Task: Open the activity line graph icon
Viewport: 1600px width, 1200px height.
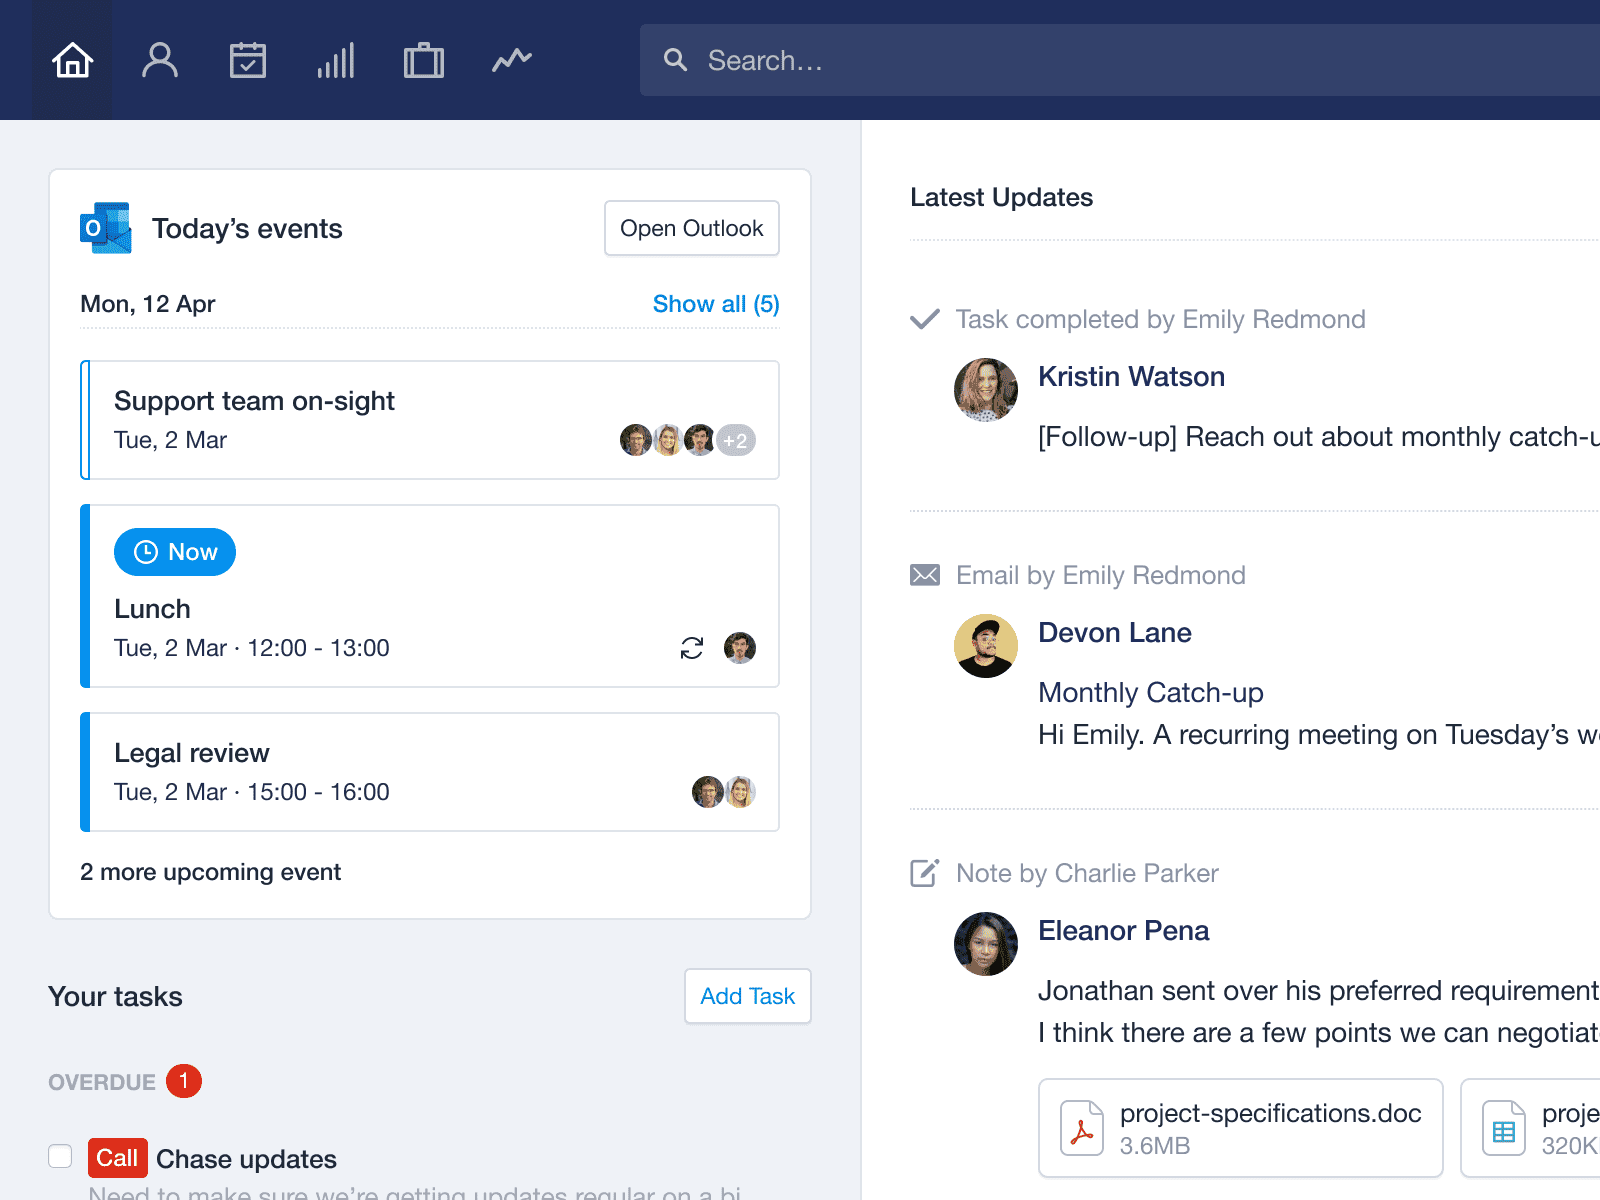Action: [512, 60]
